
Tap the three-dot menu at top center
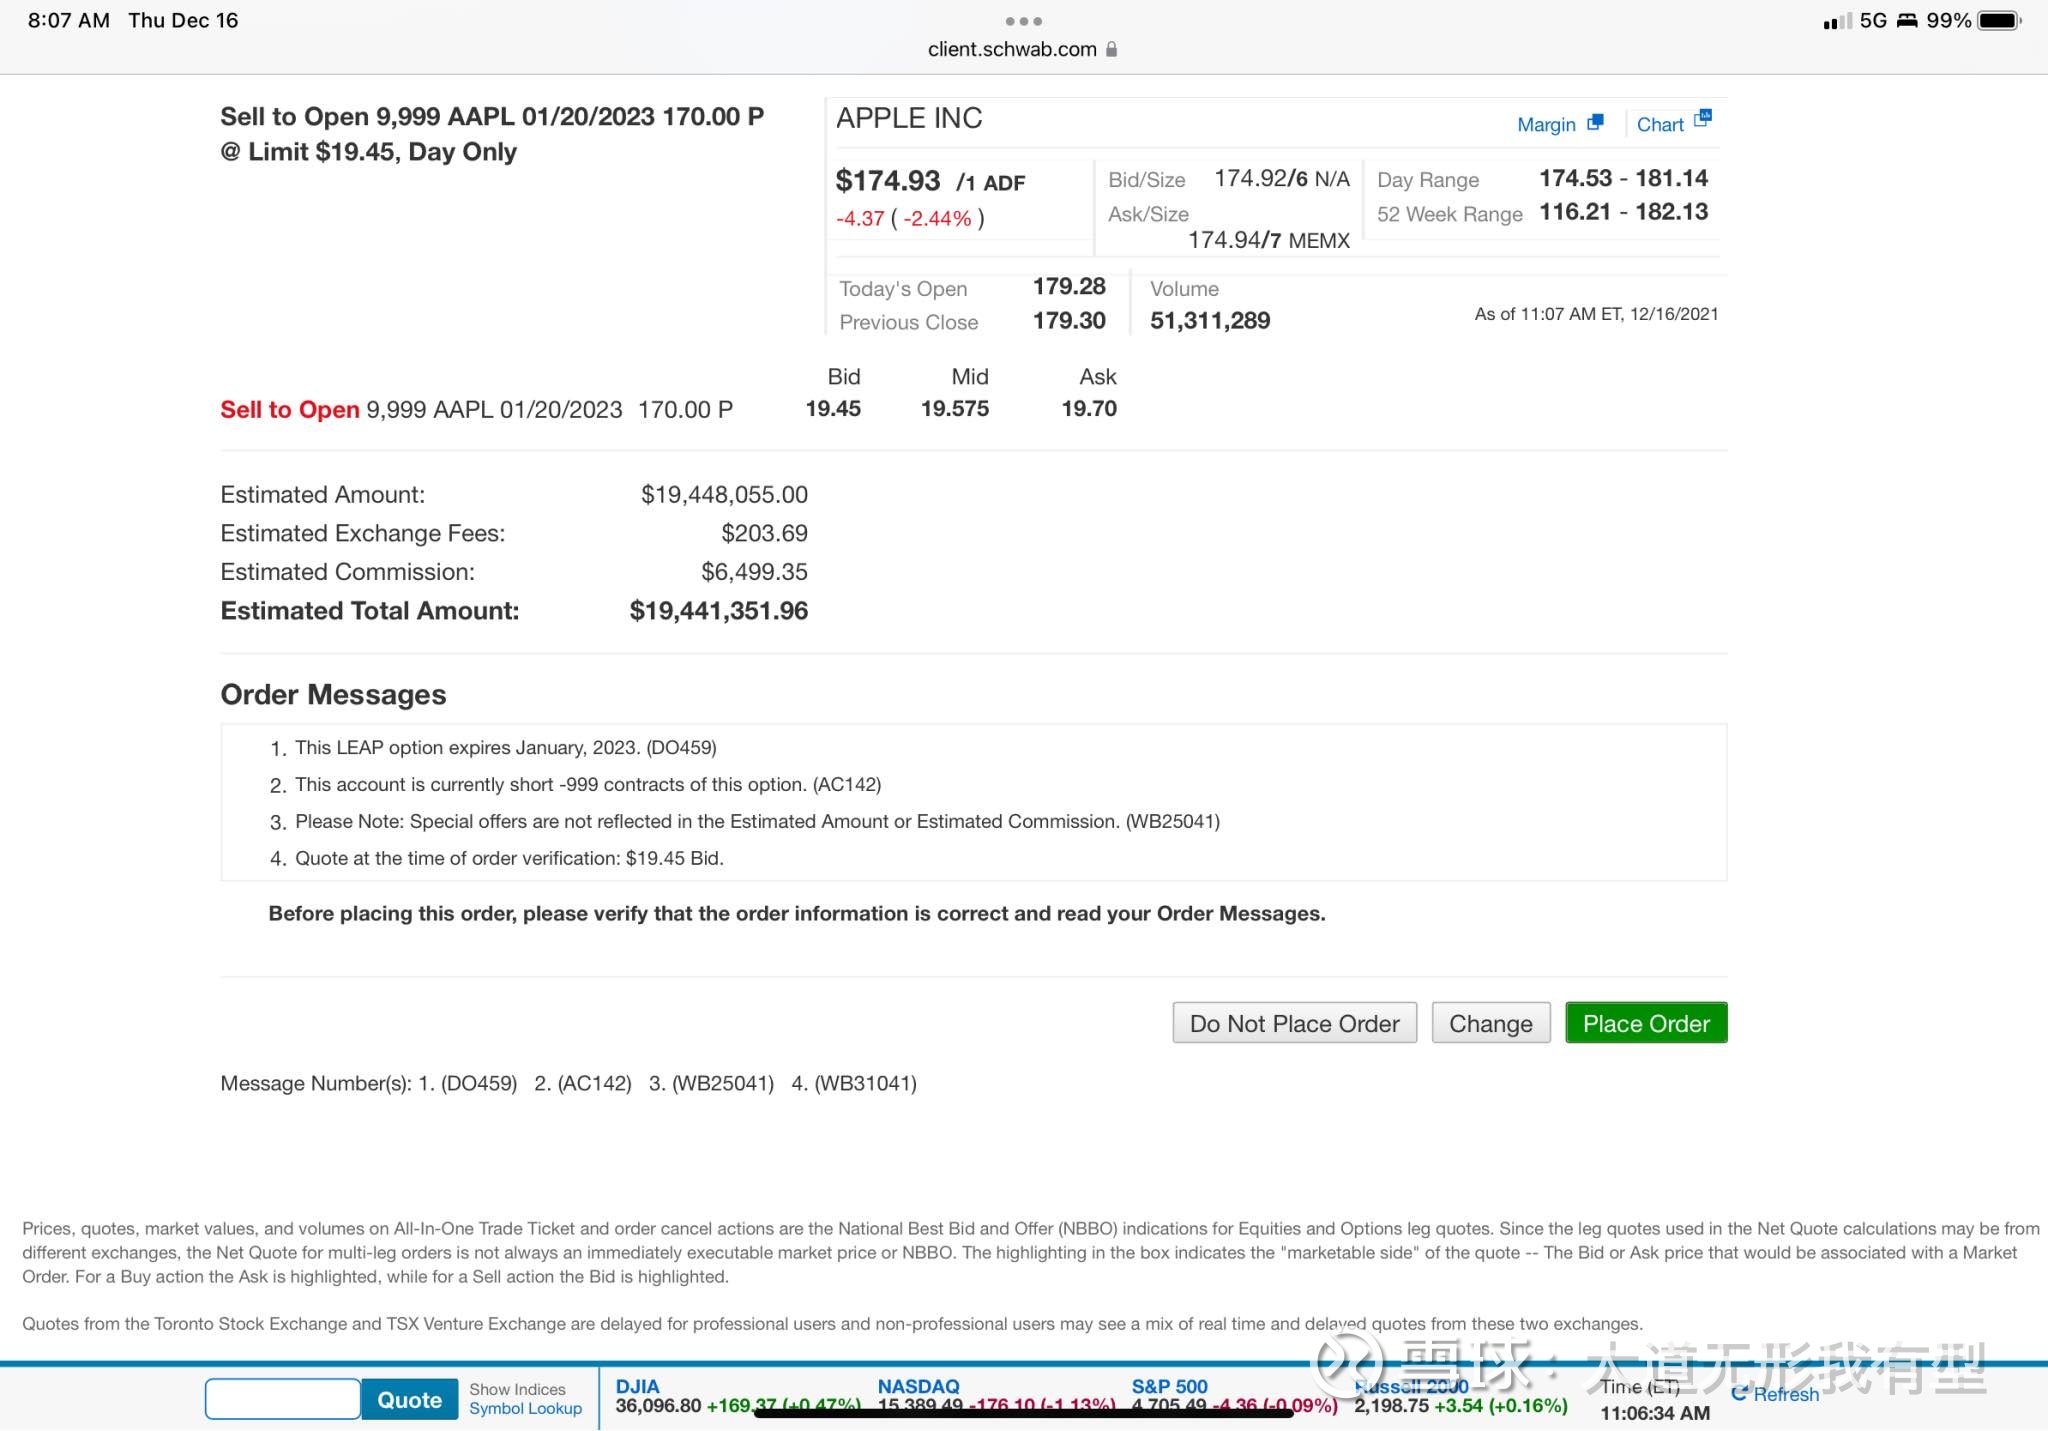[x=1023, y=21]
